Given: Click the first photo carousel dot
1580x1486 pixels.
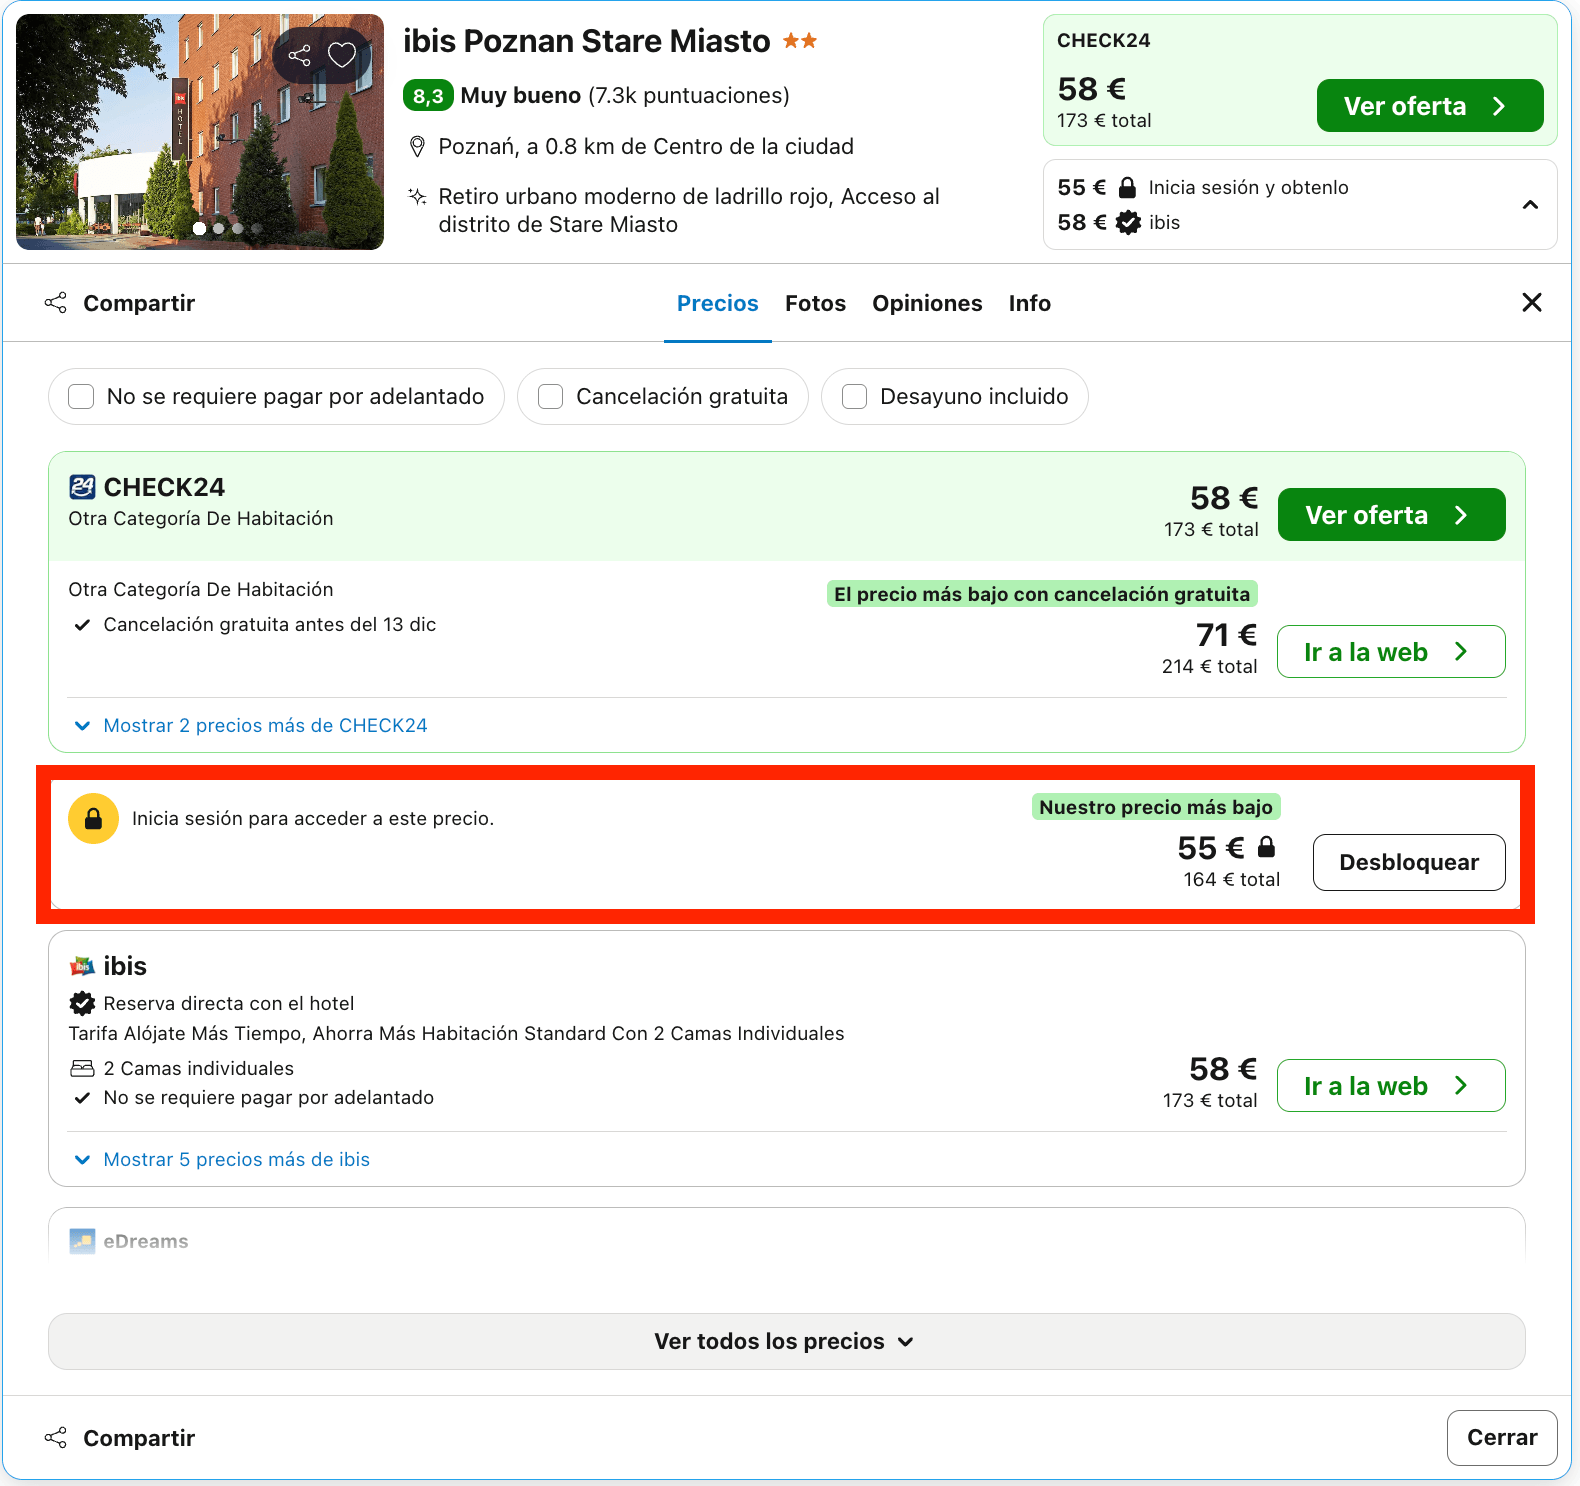Looking at the screenshot, I should [x=200, y=228].
